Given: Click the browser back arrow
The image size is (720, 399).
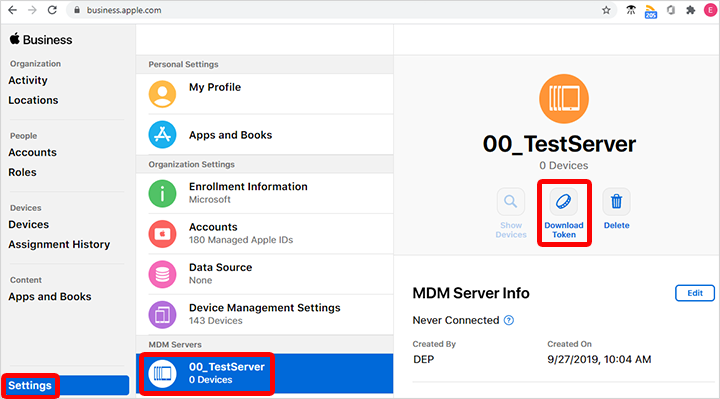Looking at the screenshot, I should point(12,10).
